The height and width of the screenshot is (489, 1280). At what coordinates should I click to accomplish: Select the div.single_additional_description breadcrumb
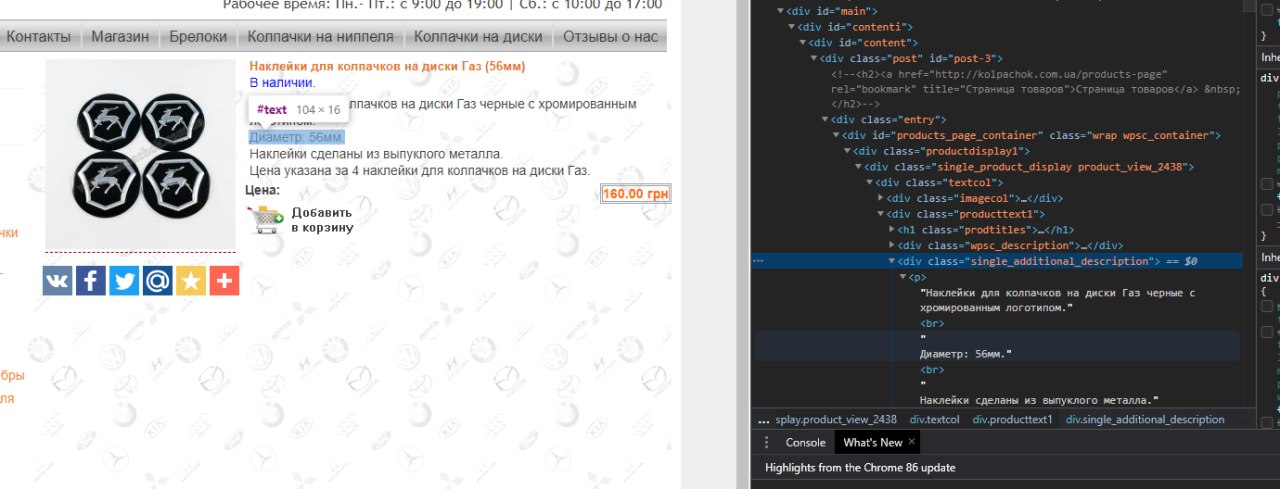tap(1145, 420)
